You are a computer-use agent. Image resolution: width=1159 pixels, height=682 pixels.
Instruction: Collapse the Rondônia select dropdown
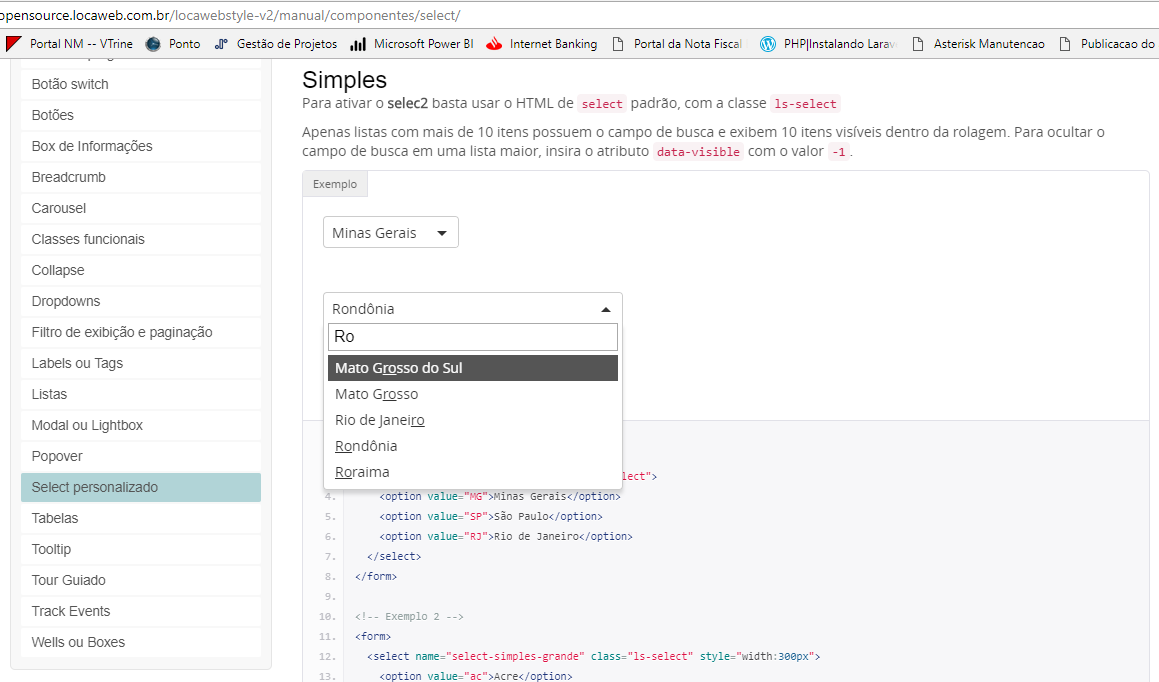click(472, 309)
